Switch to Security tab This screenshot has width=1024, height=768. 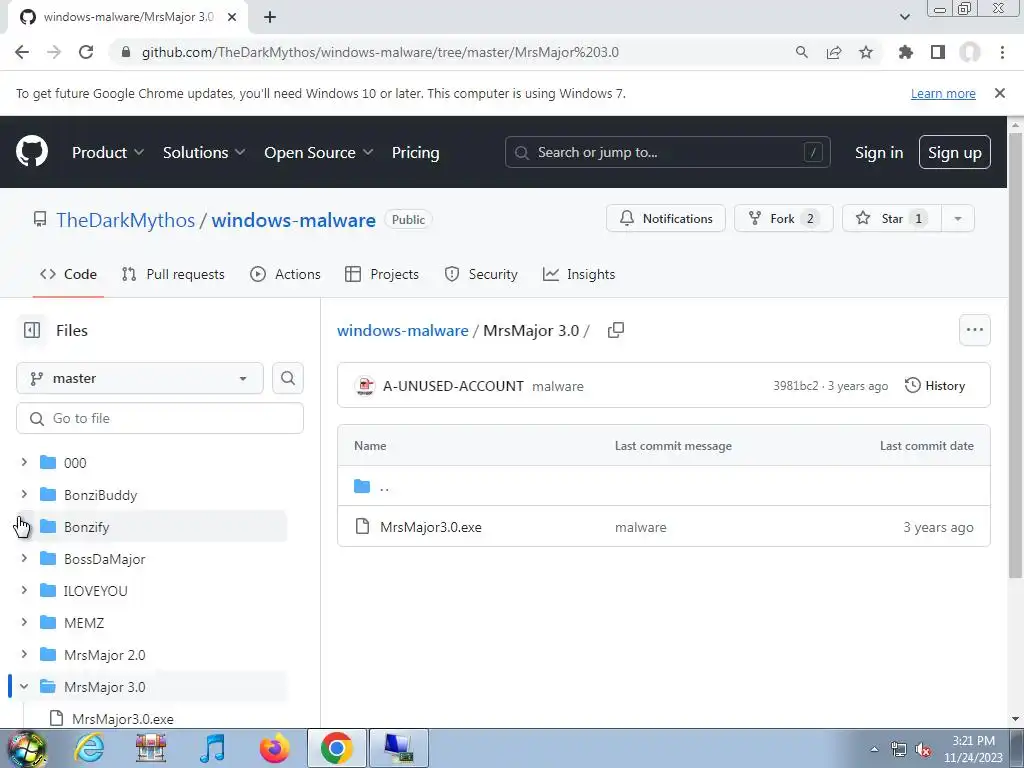(481, 274)
